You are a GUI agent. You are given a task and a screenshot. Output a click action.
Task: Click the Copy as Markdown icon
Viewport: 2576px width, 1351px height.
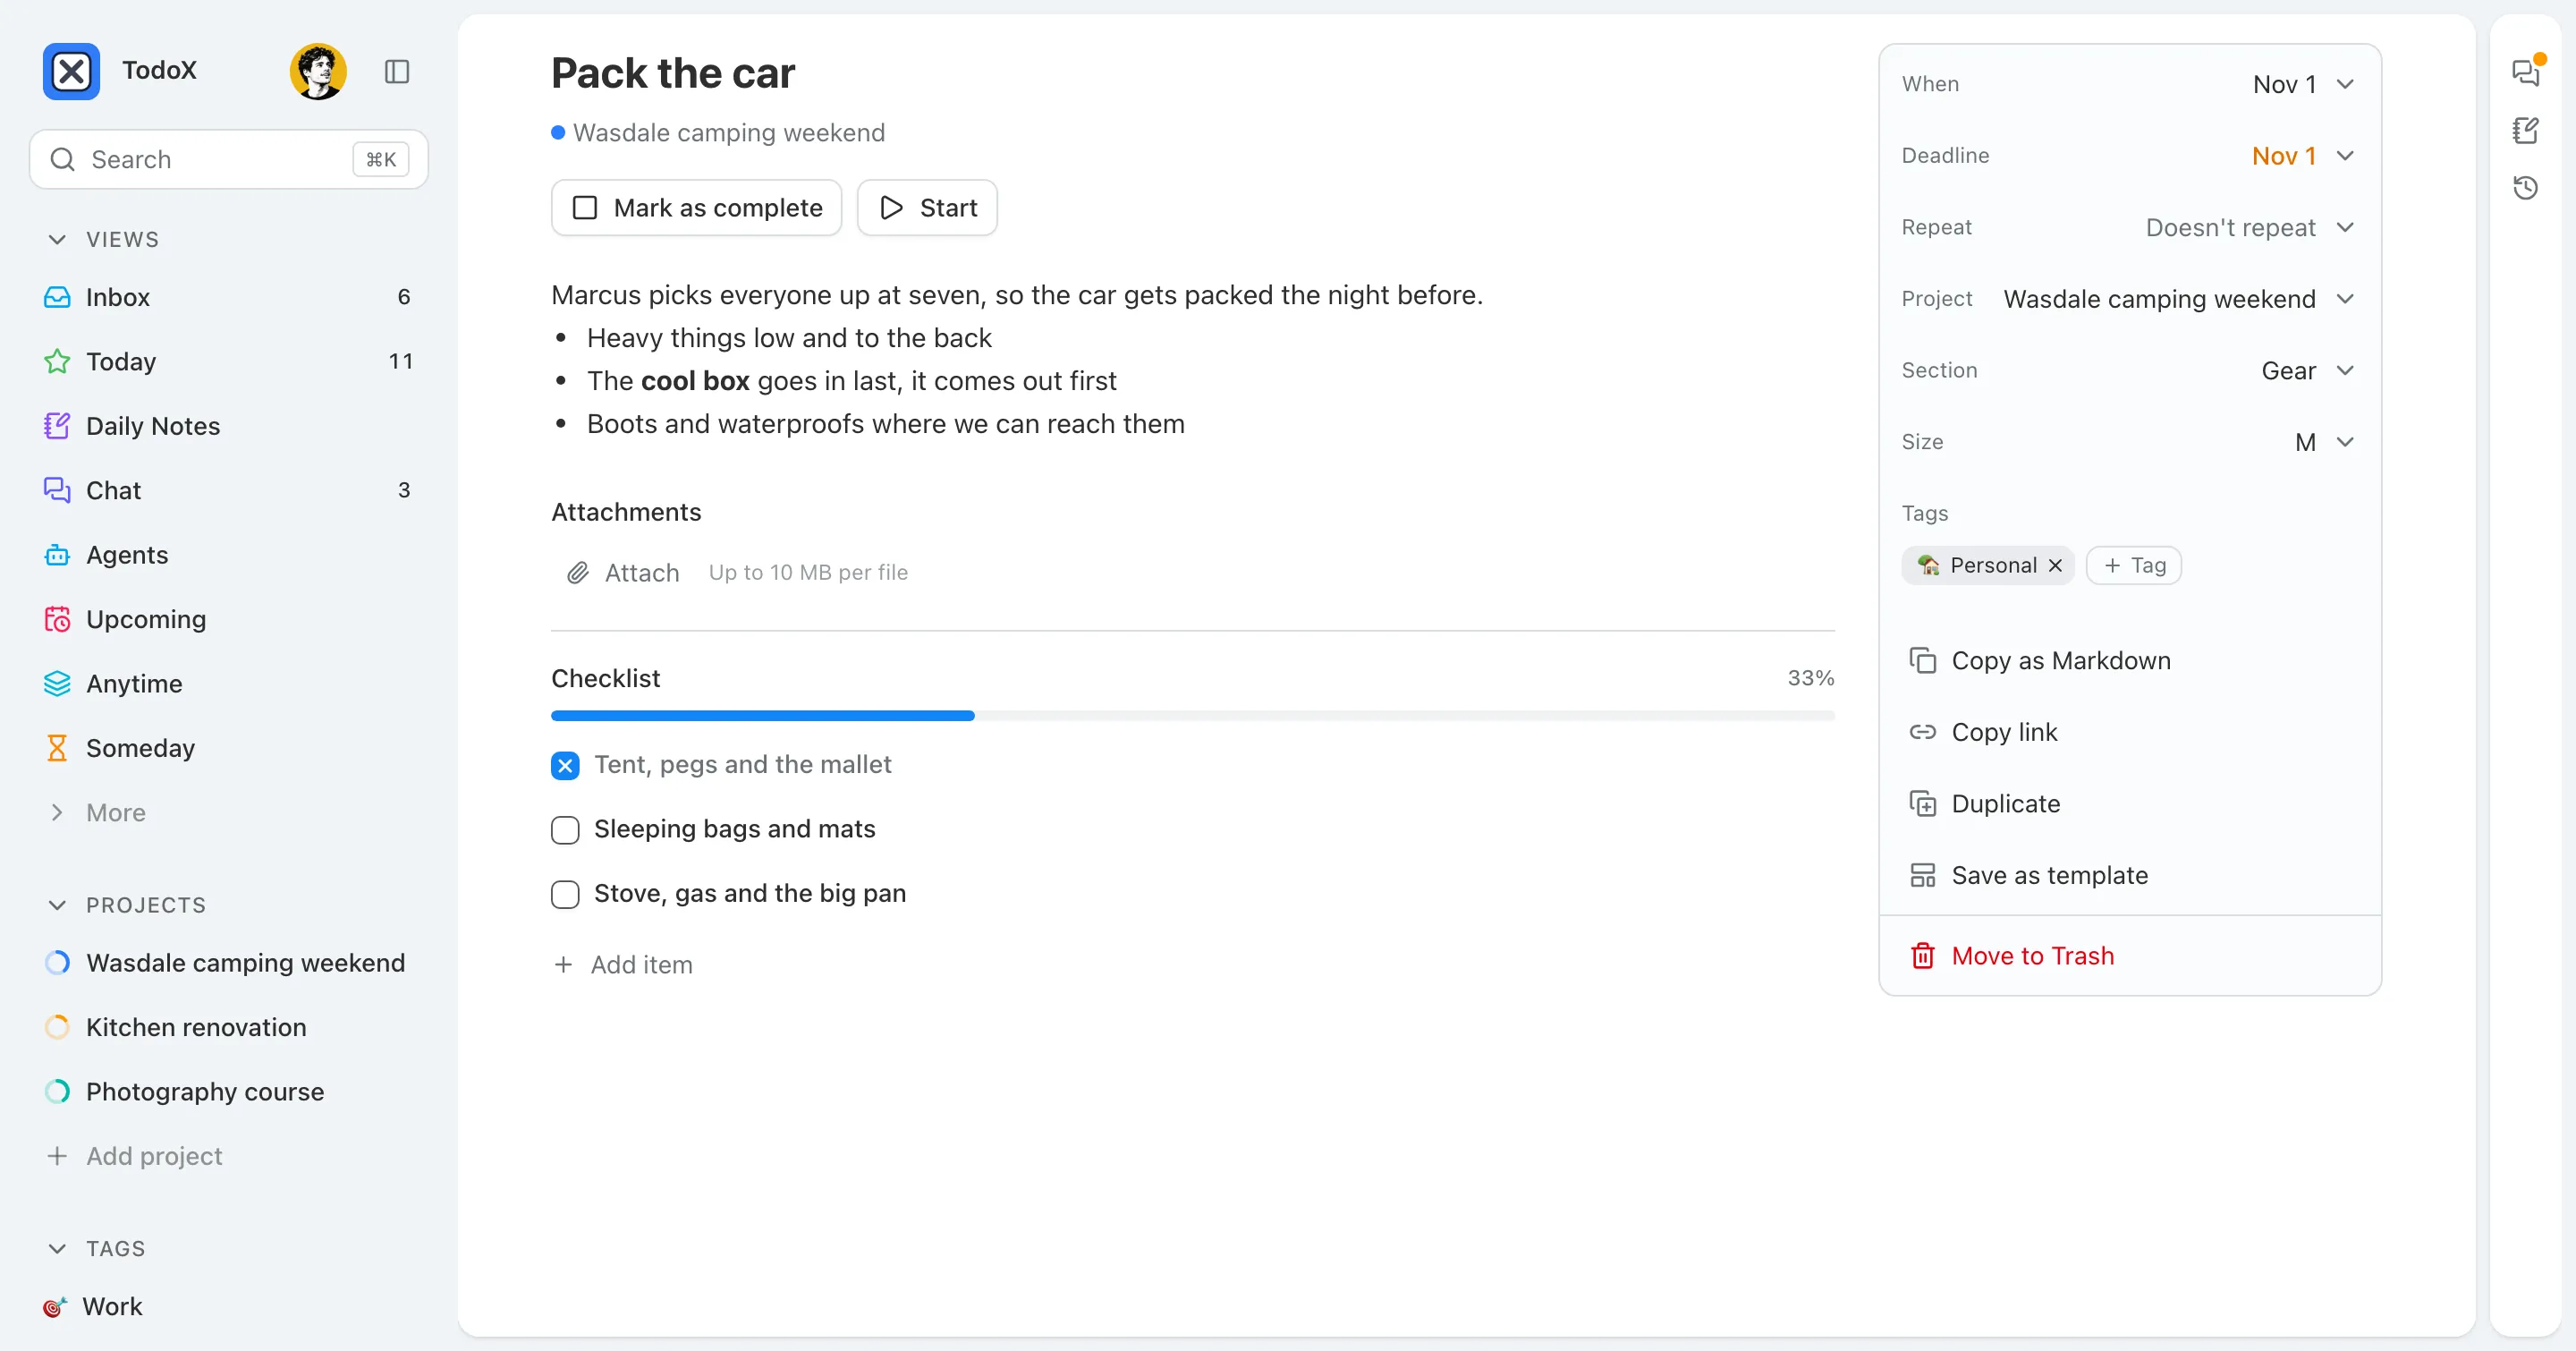click(1922, 661)
